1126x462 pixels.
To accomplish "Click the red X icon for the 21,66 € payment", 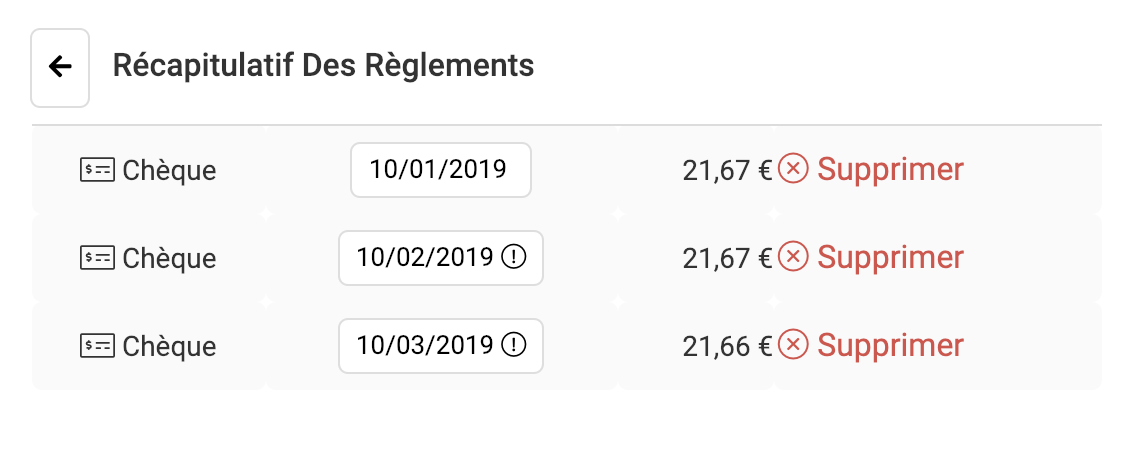I will click(794, 345).
